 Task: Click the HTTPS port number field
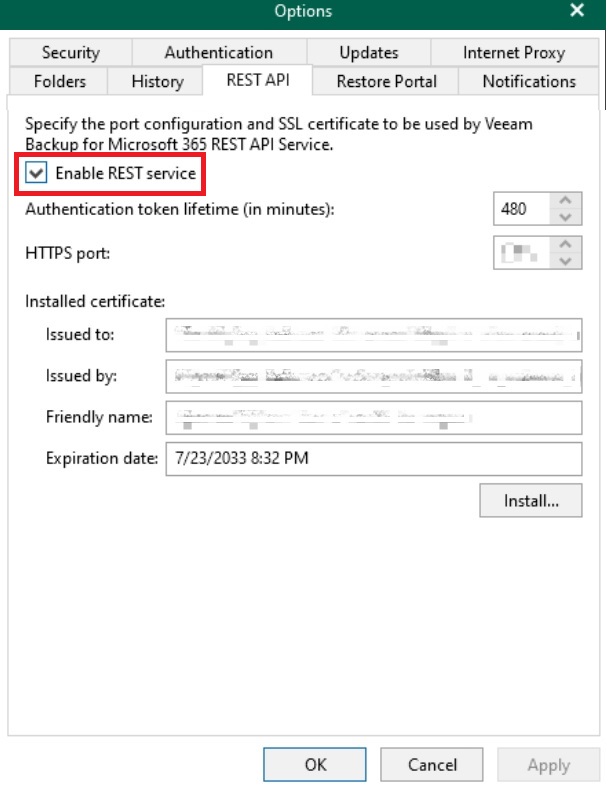[x=522, y=253]
